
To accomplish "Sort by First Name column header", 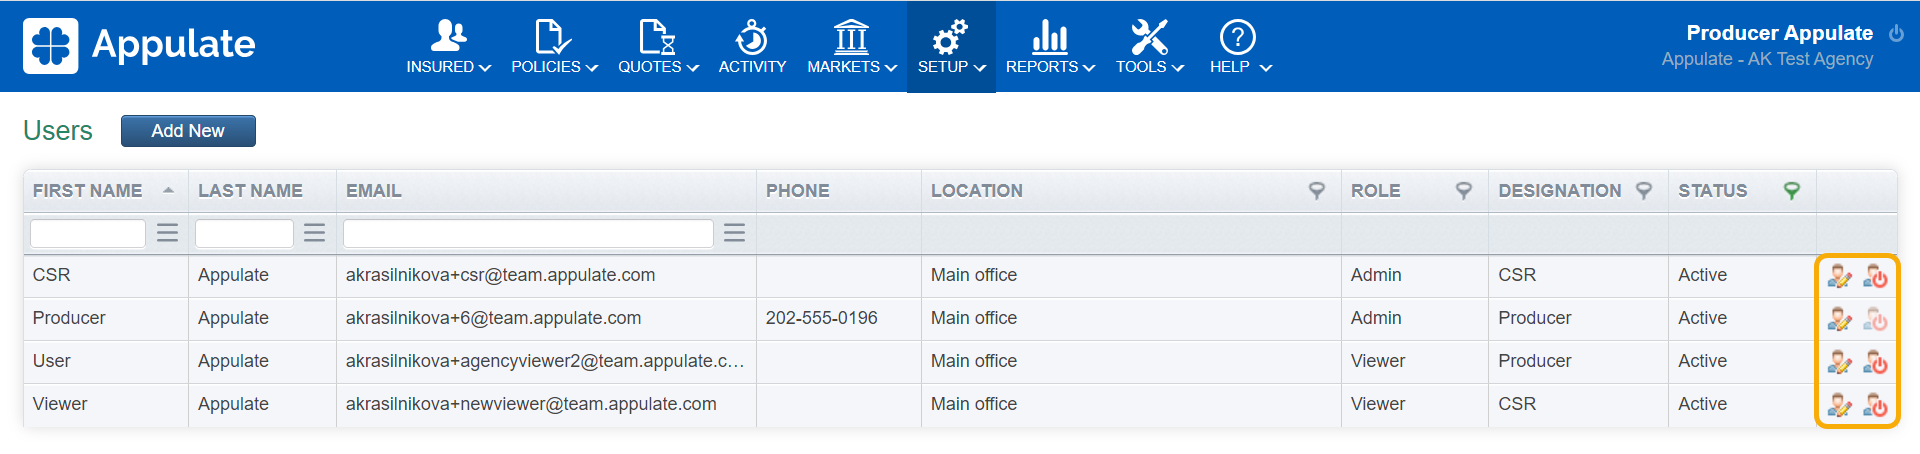I will [88, 190].
